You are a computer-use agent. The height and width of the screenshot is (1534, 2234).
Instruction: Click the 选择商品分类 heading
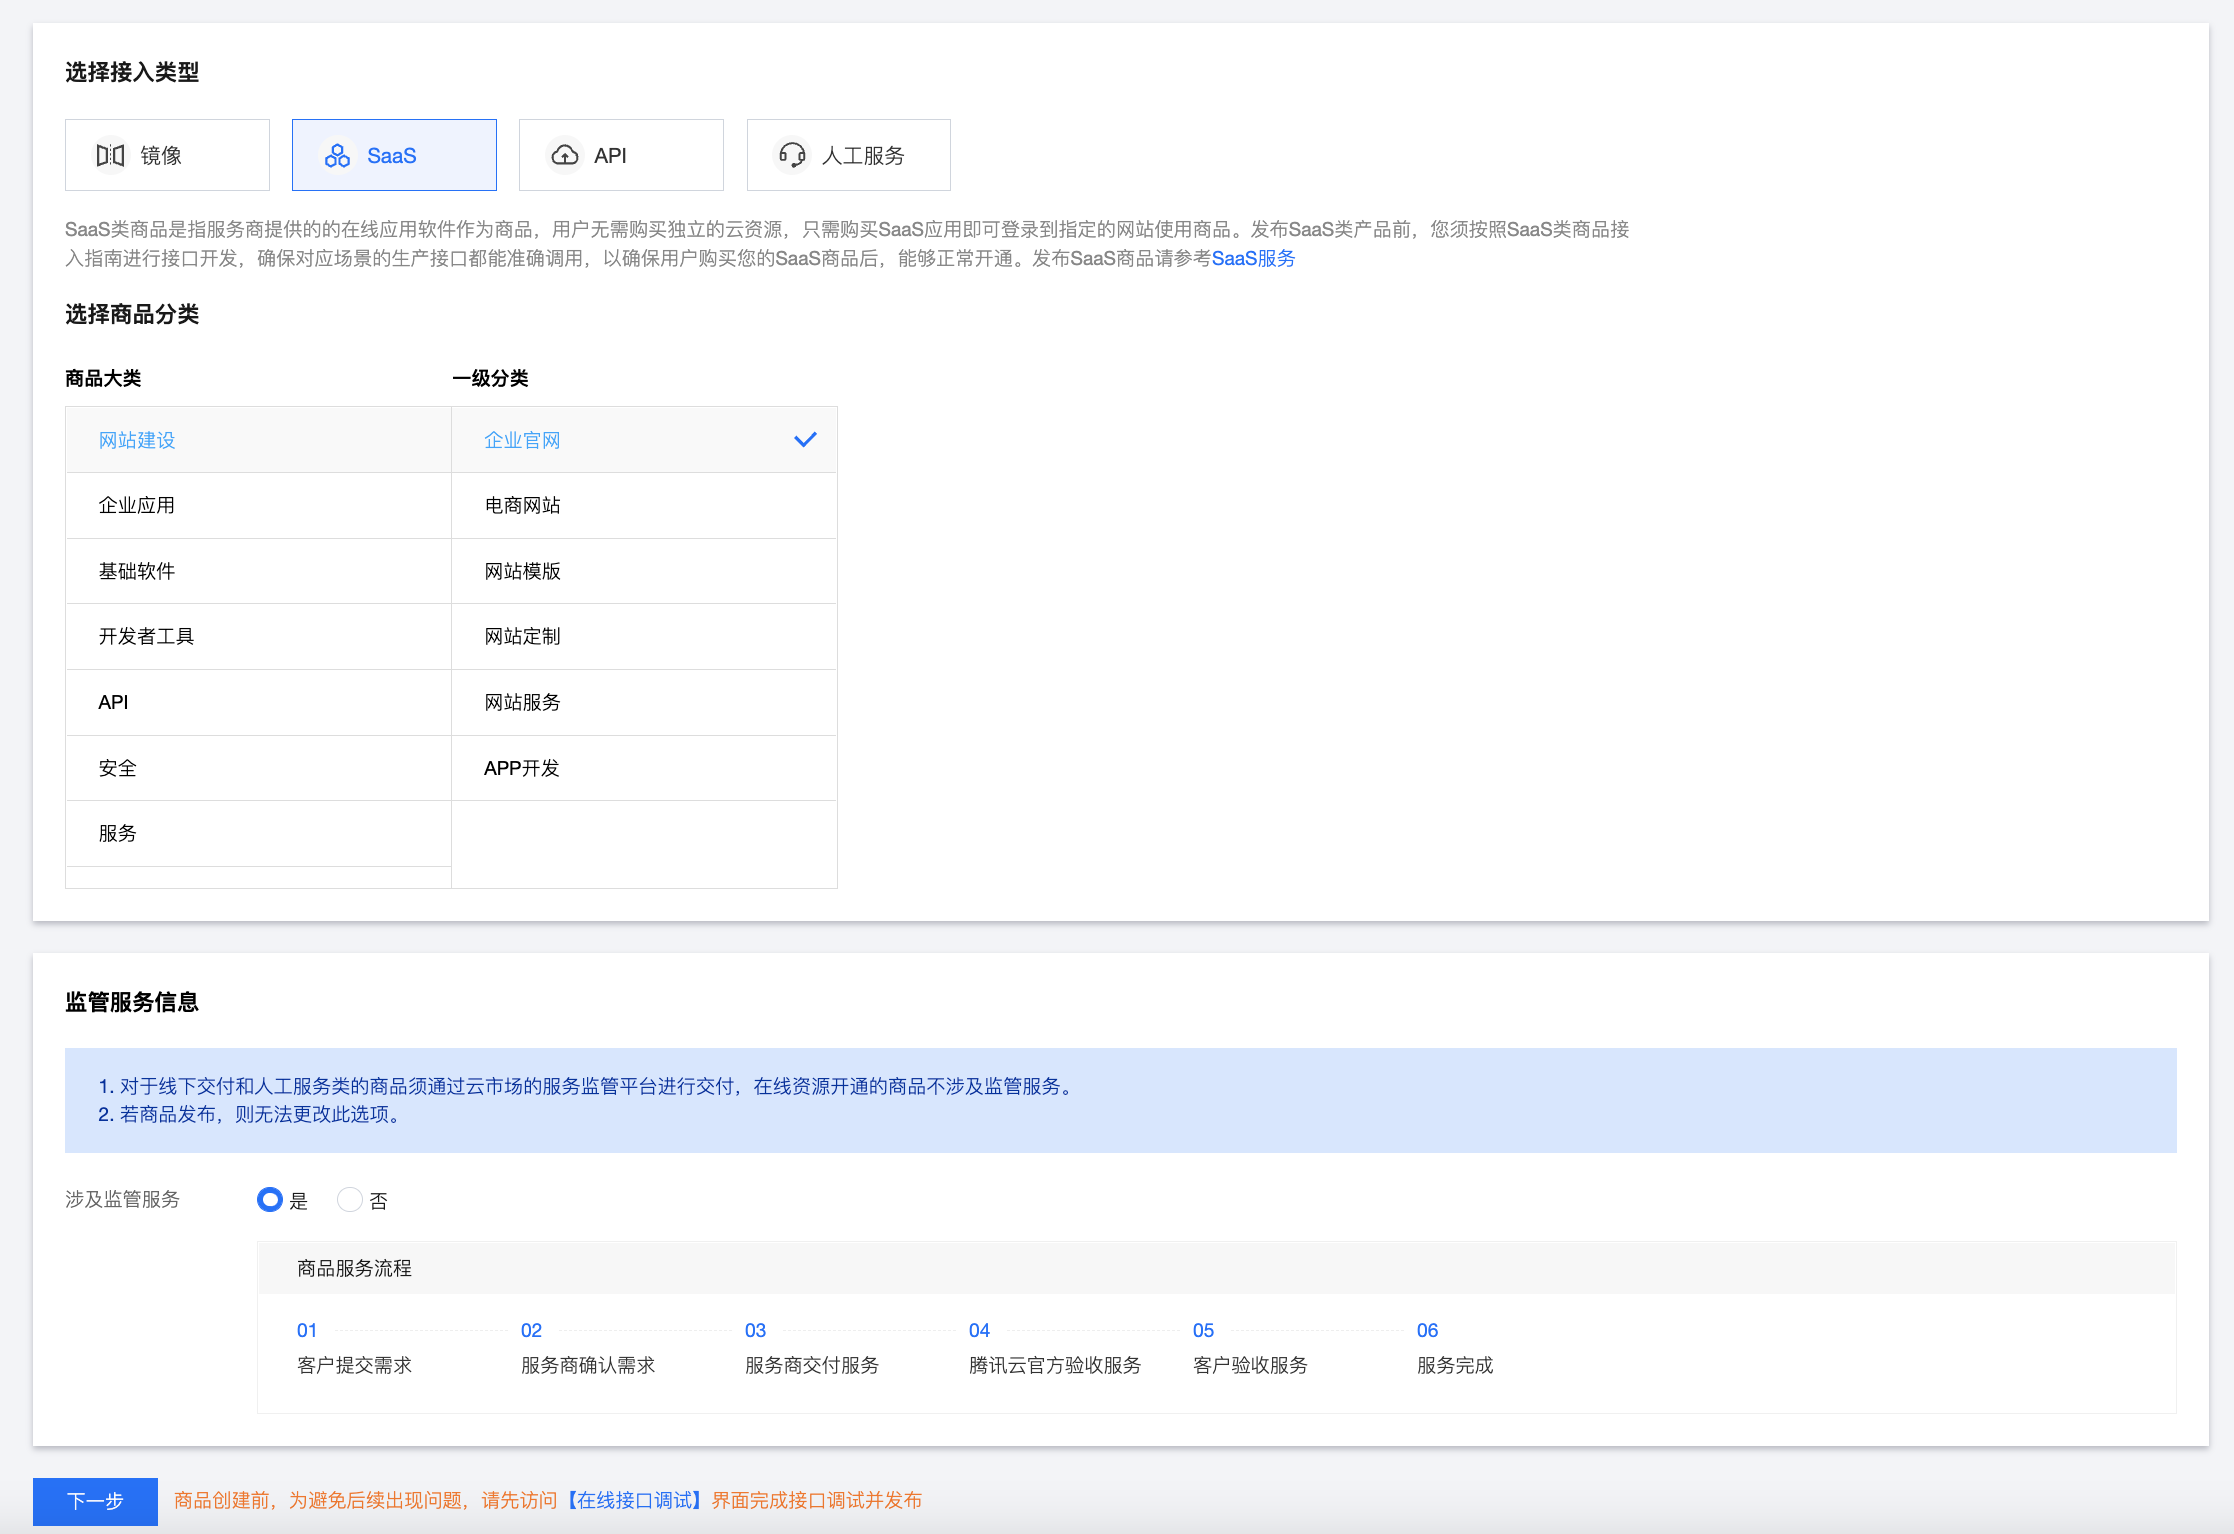132,314
